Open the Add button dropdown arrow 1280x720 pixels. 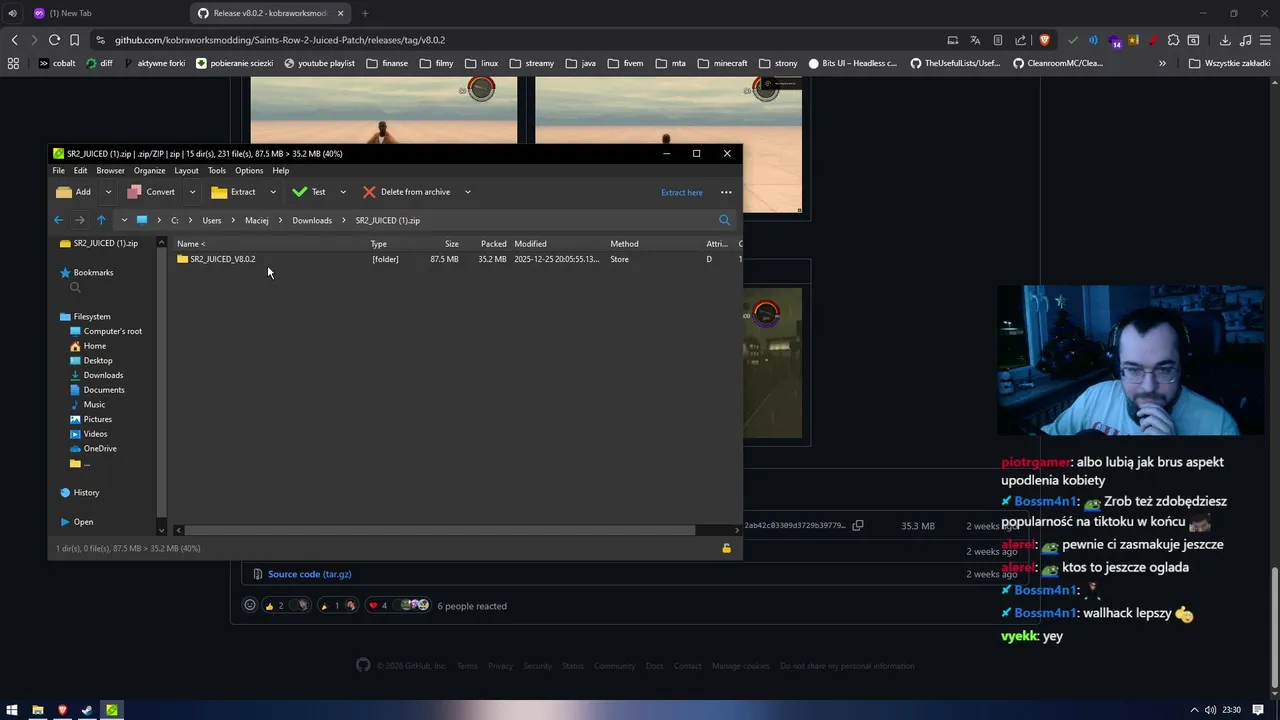tap(108, 192)
